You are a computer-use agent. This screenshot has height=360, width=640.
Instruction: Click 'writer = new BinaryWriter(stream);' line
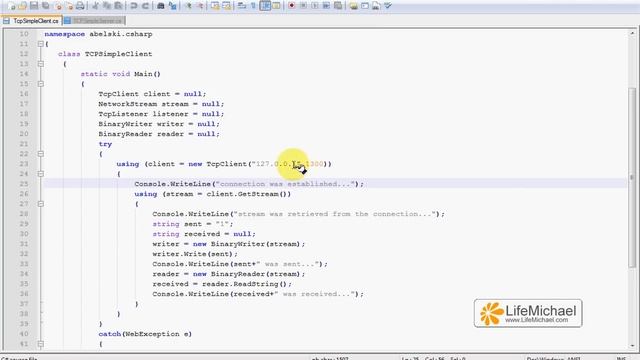pyautogui.click(x=229, y=244)
